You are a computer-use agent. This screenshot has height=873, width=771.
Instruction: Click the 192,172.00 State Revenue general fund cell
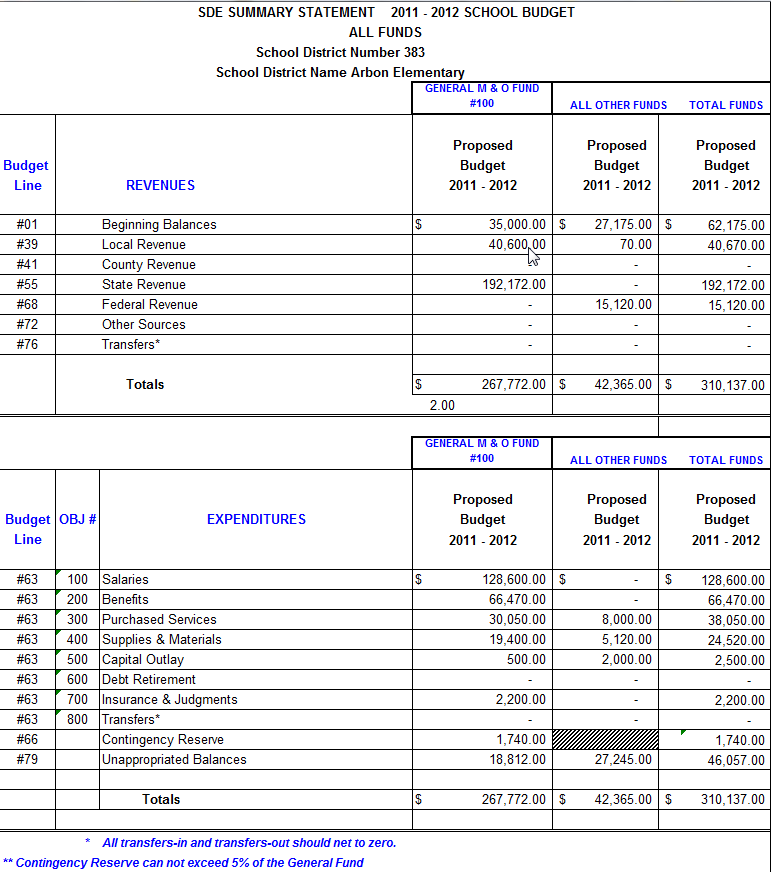(x=482, y=285)
